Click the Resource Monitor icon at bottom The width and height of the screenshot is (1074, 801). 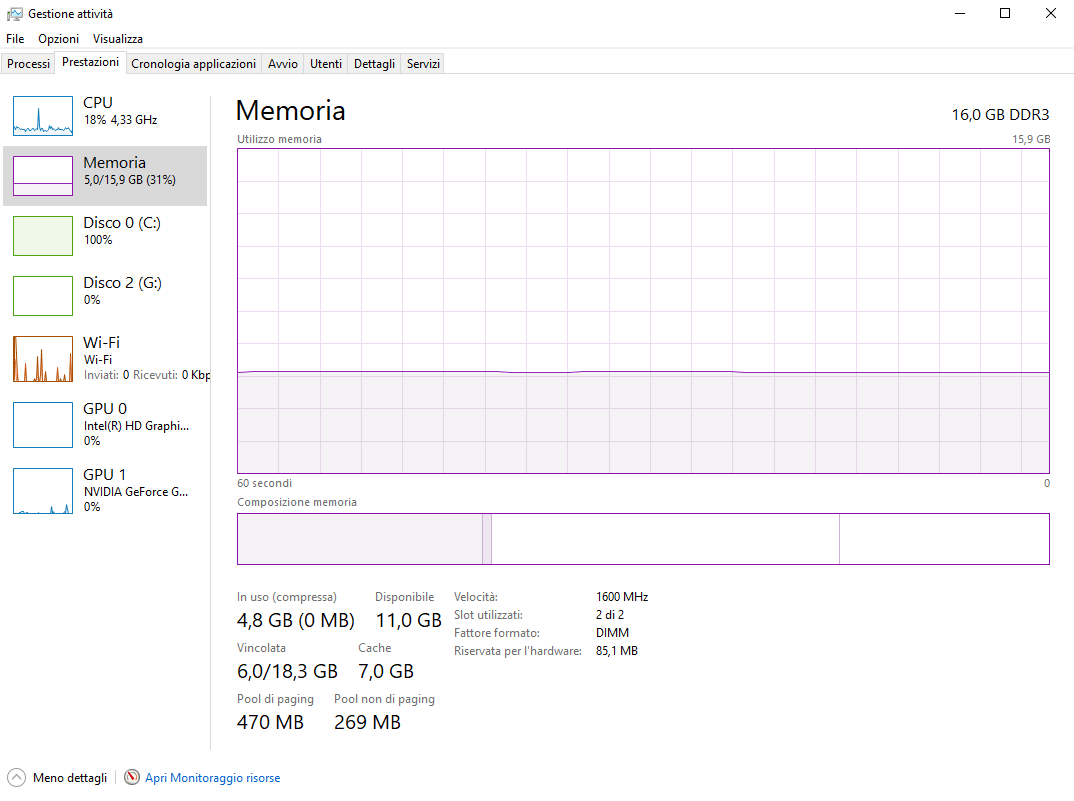click(132, 778)
